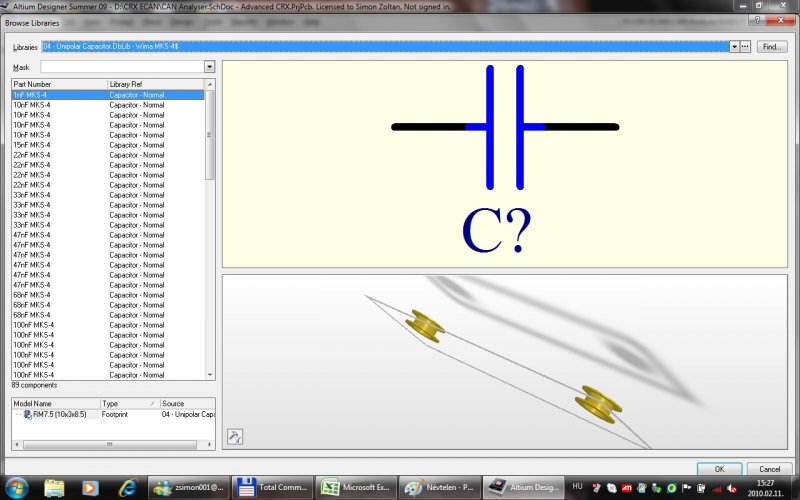Image resolution: width=800 pixels, height=500 pixels.
Task: Click the 'Footprint' type cell
Action: (115, 414)
